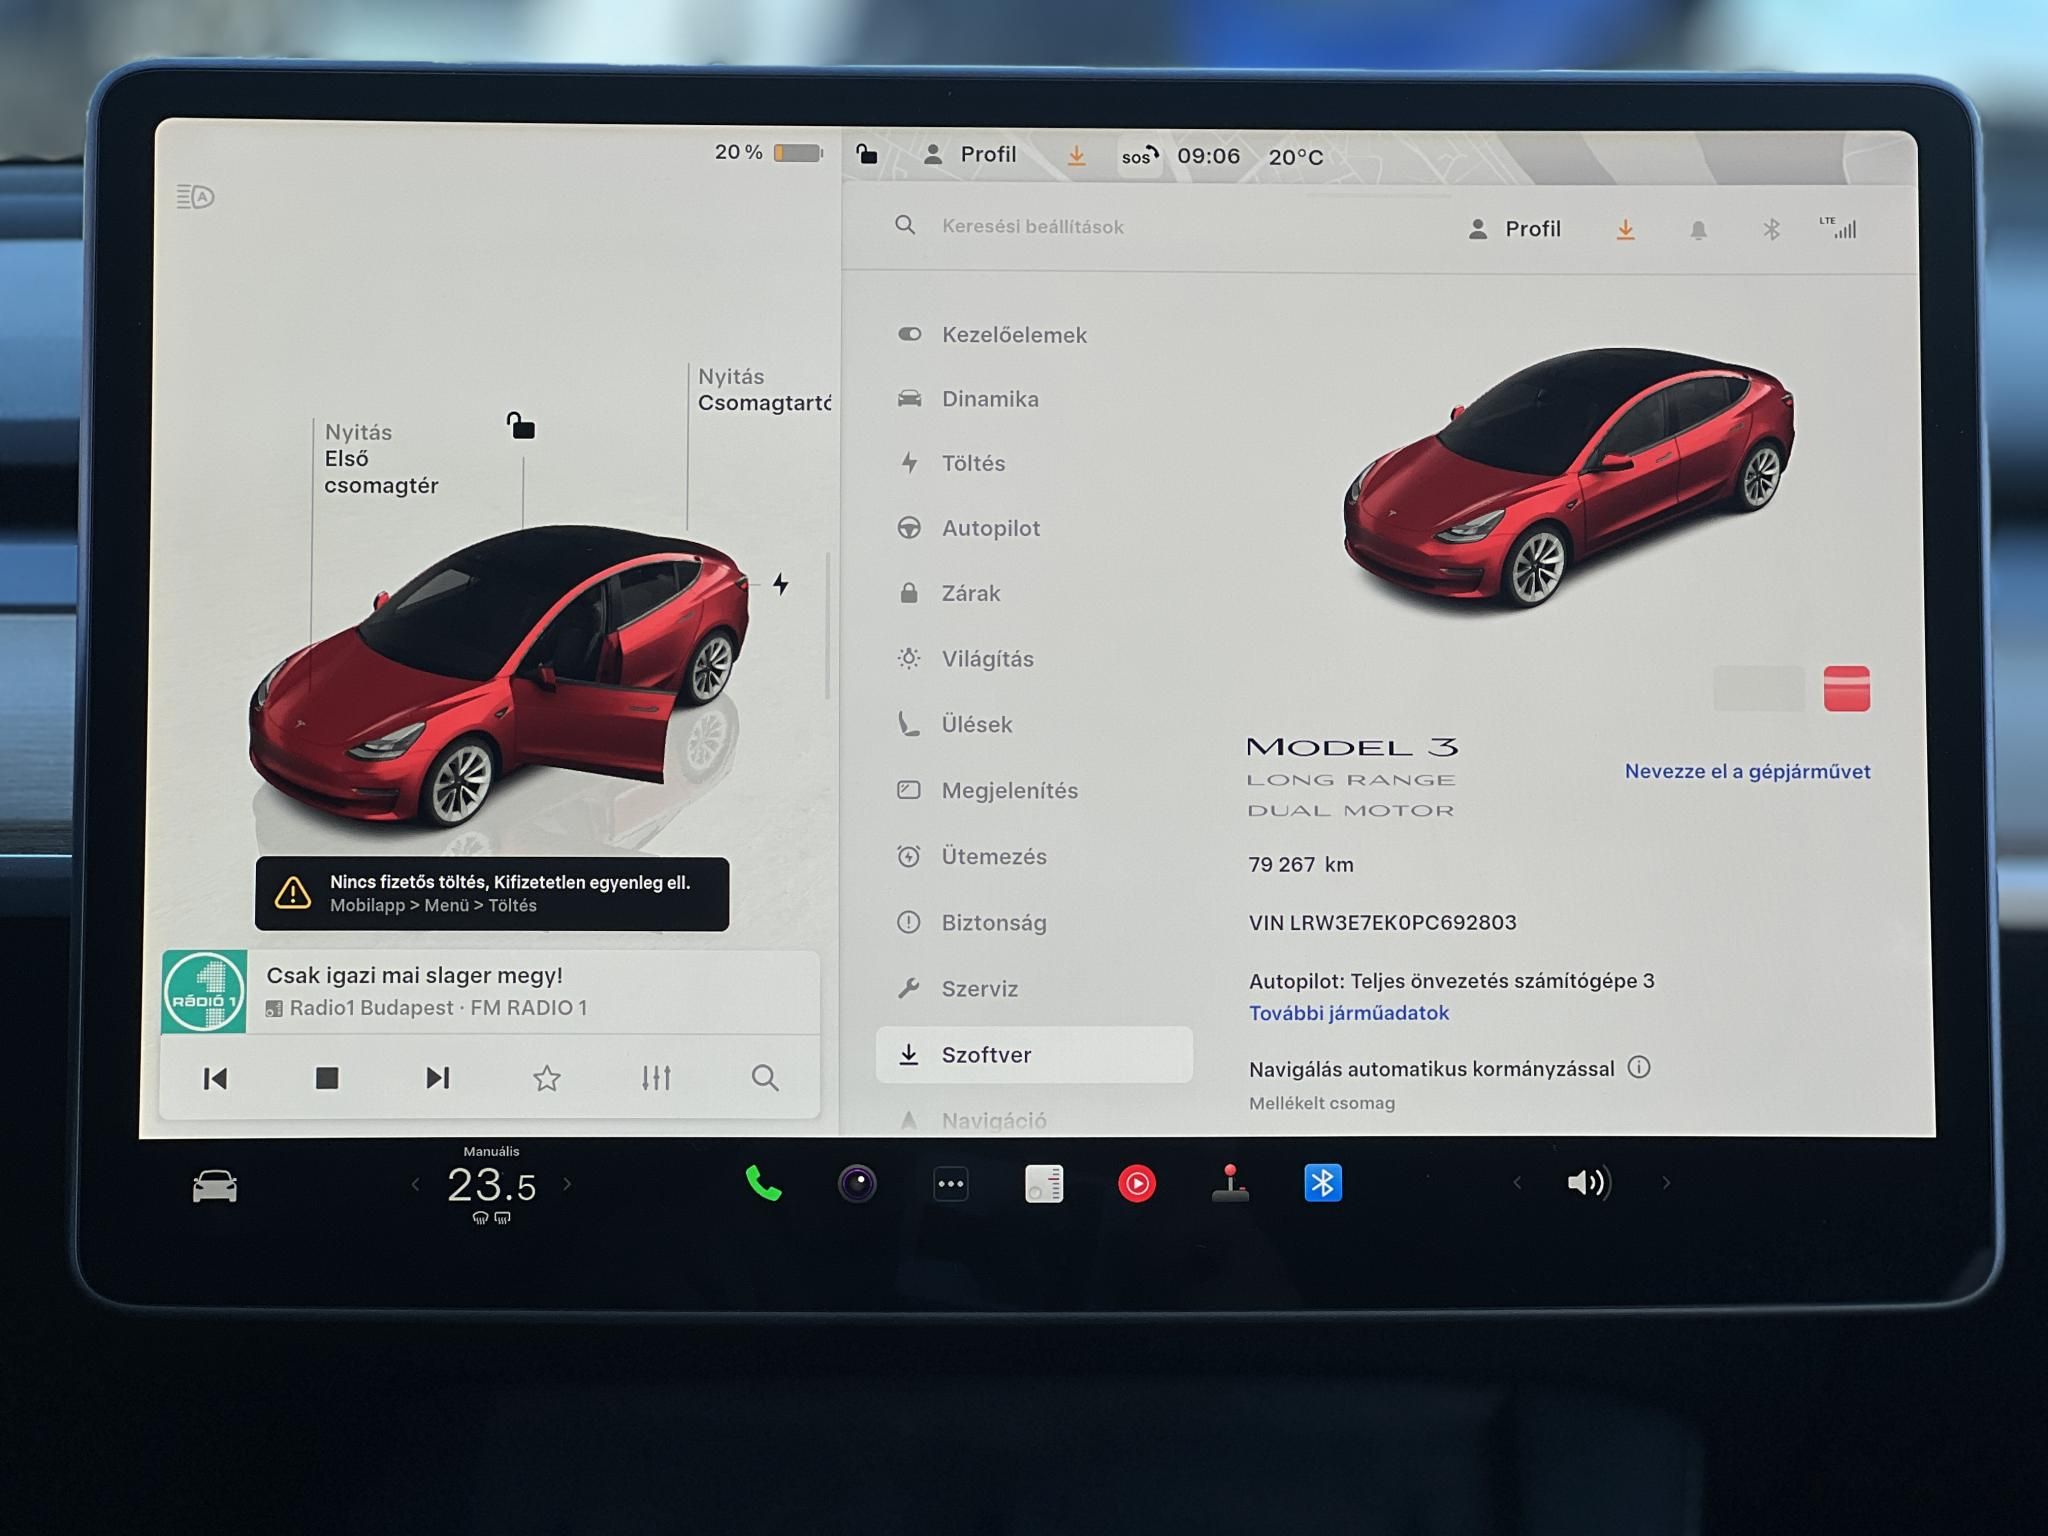2048x1536 pixels.
Task: Stop radio playback
Action: coord(327,1078)
